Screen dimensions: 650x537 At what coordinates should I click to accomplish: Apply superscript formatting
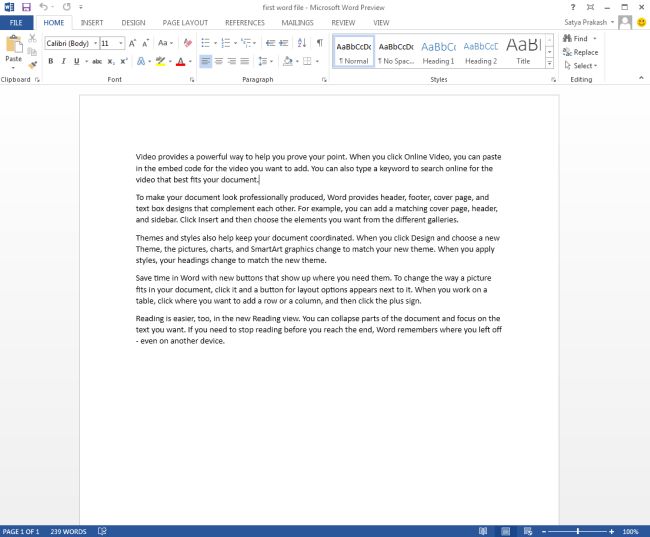pyautogui.click(x=124, y=61)
